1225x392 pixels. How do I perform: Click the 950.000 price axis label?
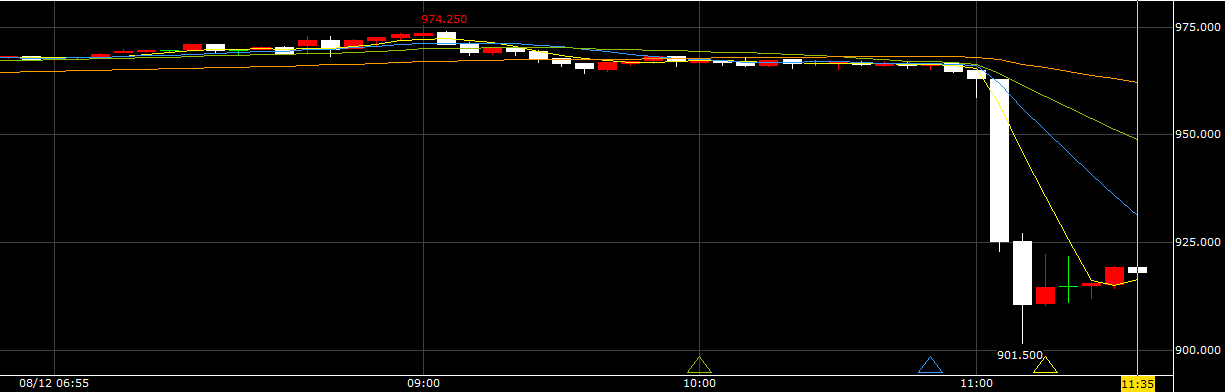(1196, 134)
